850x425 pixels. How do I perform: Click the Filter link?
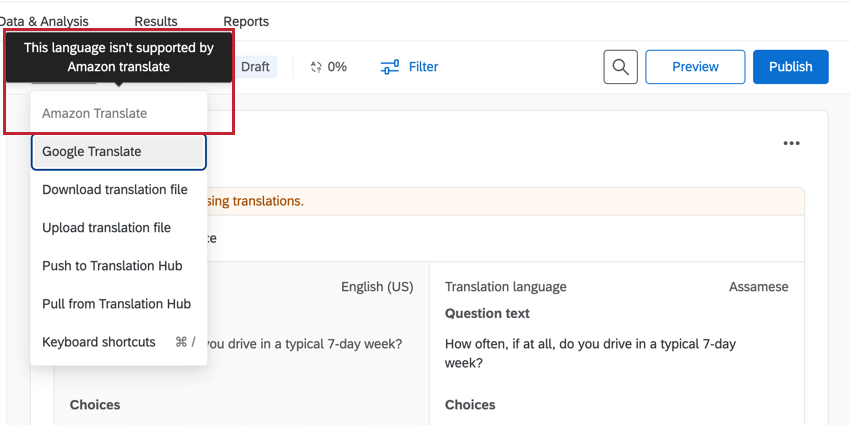(423, 67)
